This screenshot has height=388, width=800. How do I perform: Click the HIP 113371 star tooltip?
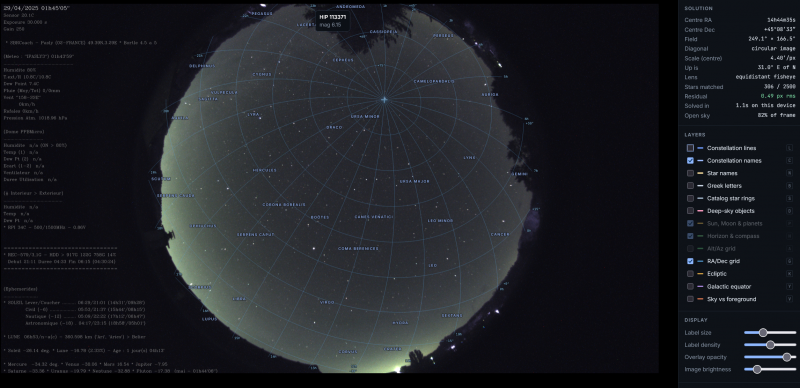tap(333, 20)
